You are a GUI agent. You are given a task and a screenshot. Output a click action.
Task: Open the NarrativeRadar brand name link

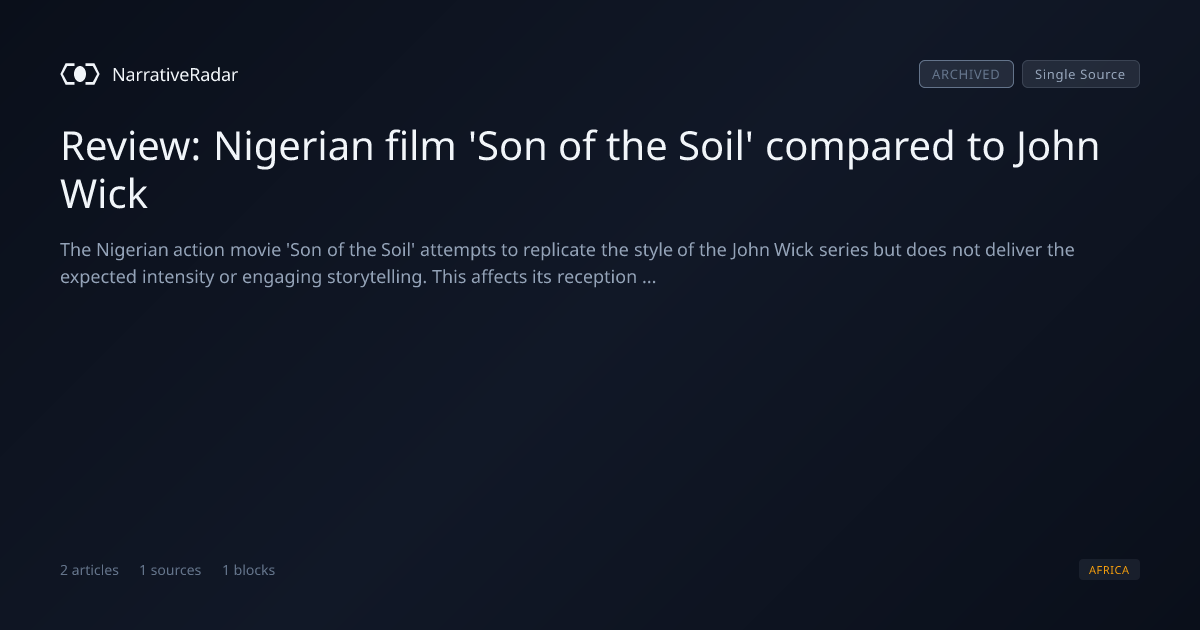(x=175, y=74)
